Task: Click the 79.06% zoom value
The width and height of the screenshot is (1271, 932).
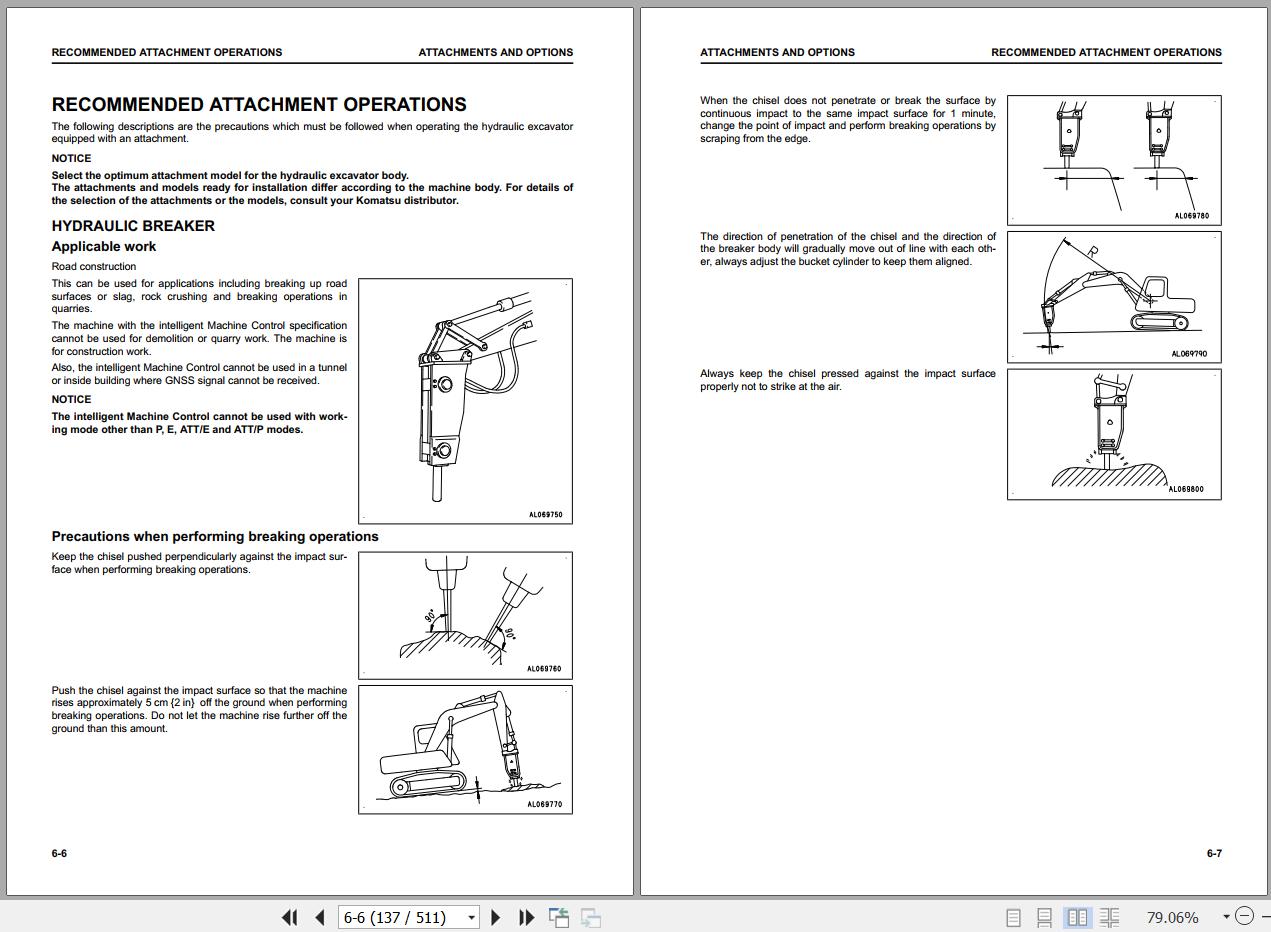Action: [x=1172, y=917]
